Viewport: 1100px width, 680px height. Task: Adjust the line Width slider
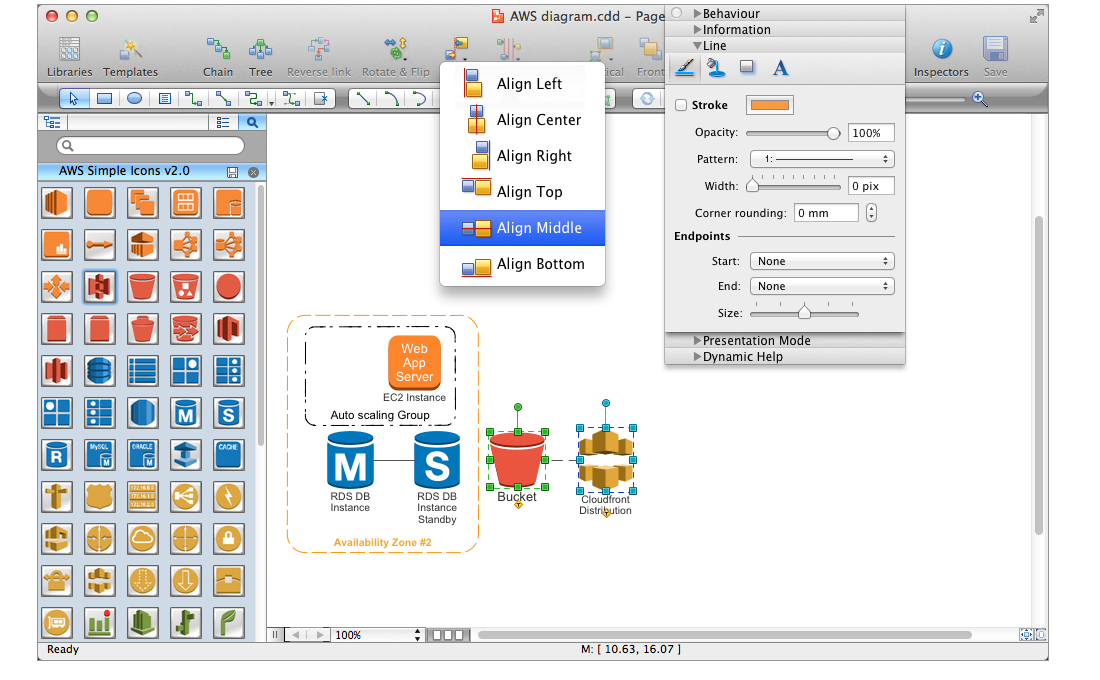tap(752, 186)
